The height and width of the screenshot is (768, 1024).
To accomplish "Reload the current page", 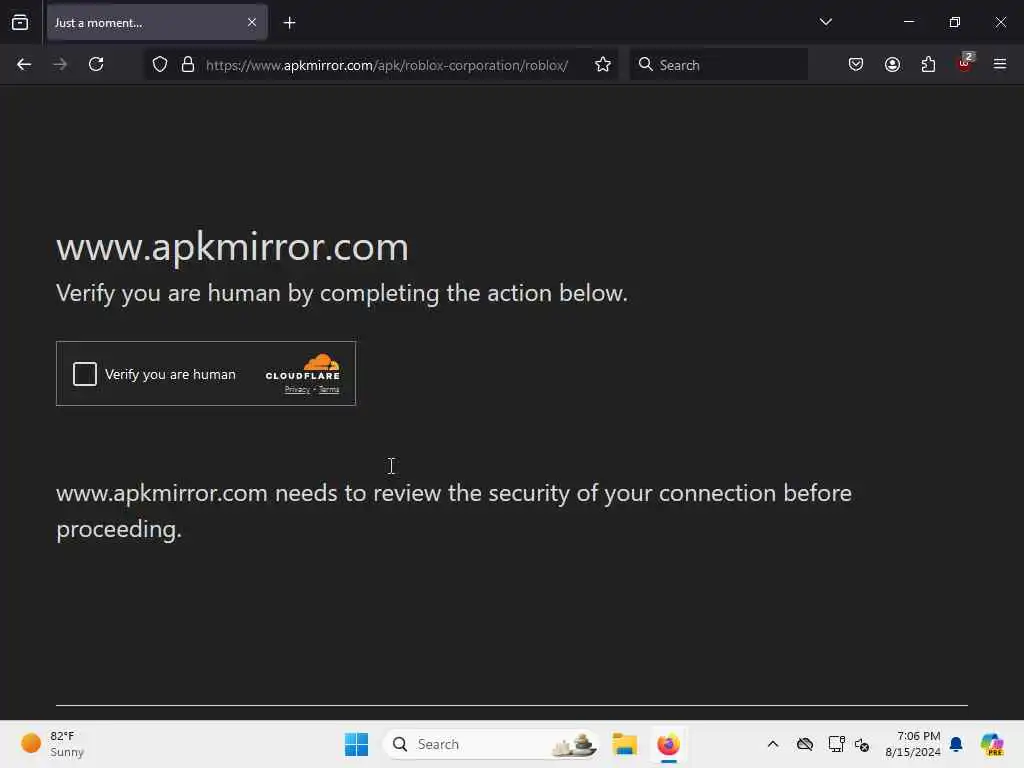I will 96,64.
